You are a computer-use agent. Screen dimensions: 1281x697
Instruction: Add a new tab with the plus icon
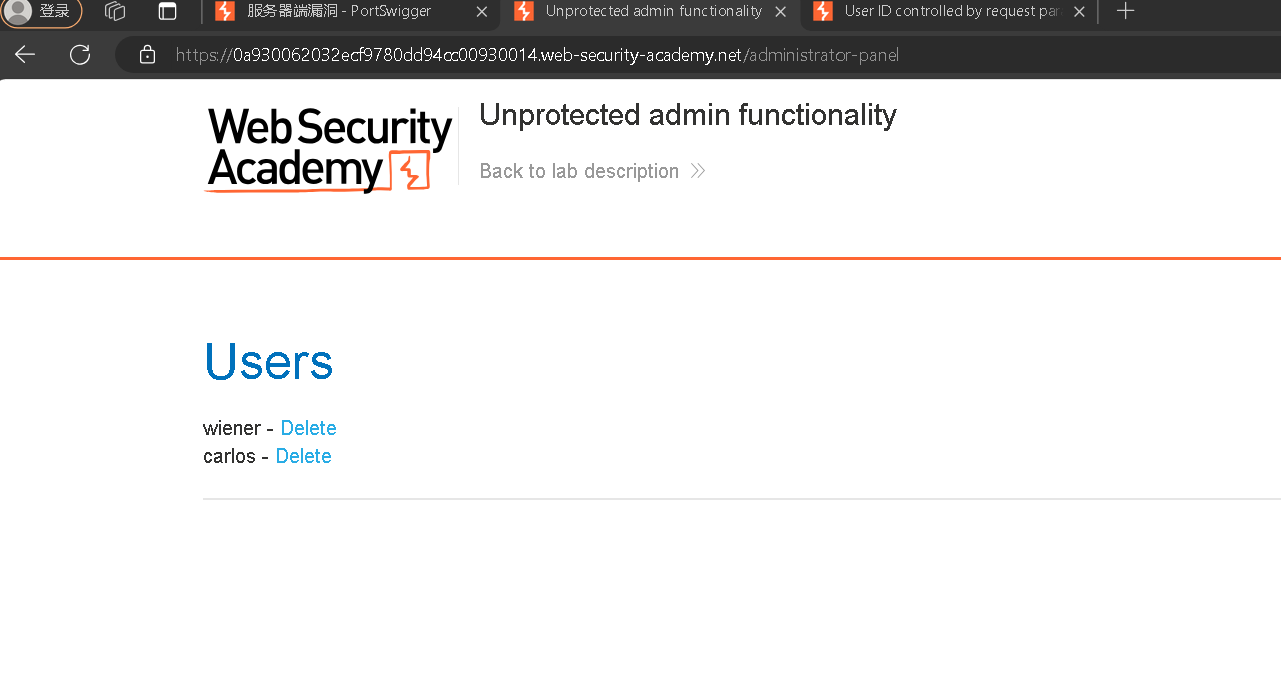(x=1125, y=11)
